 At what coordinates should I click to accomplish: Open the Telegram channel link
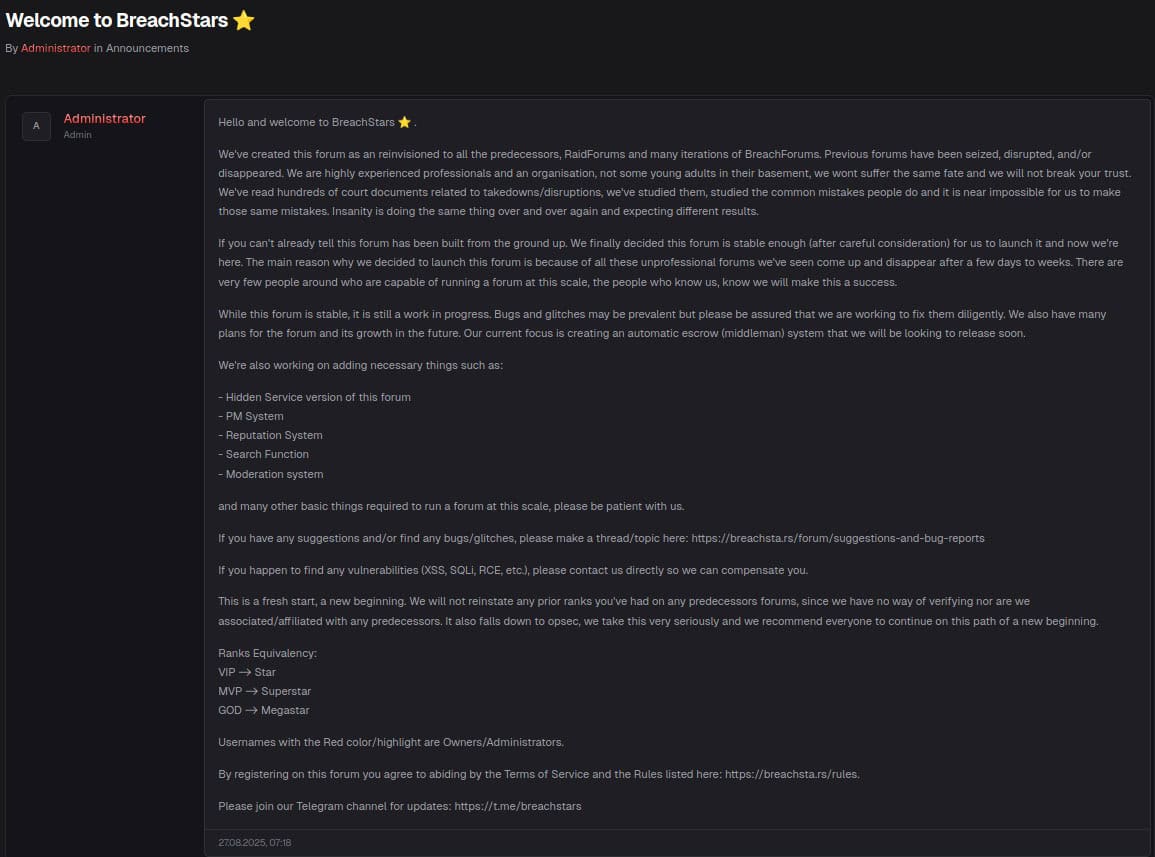[517, 805]
